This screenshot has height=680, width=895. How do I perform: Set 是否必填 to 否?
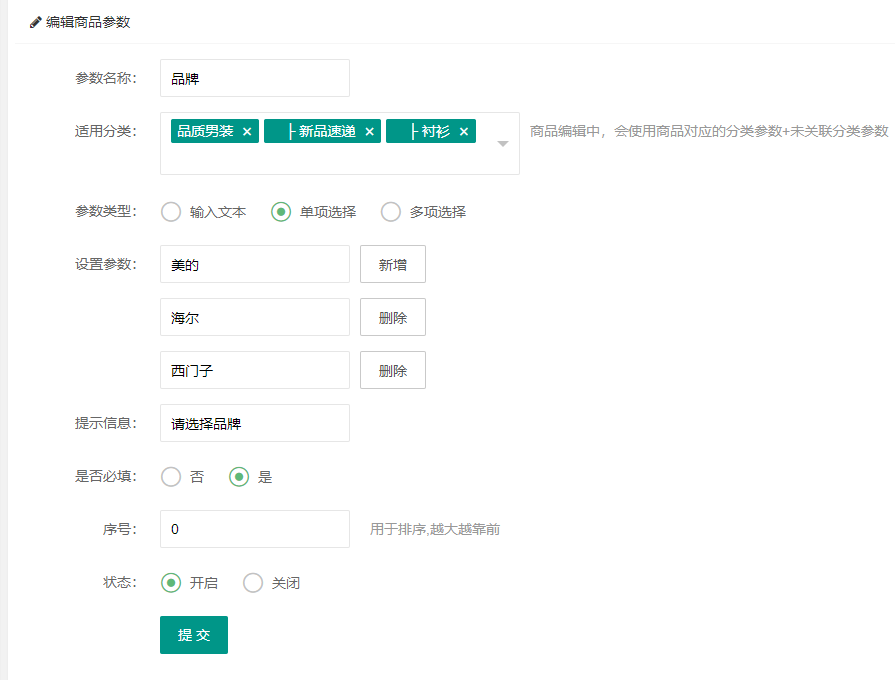pos(171,477)
